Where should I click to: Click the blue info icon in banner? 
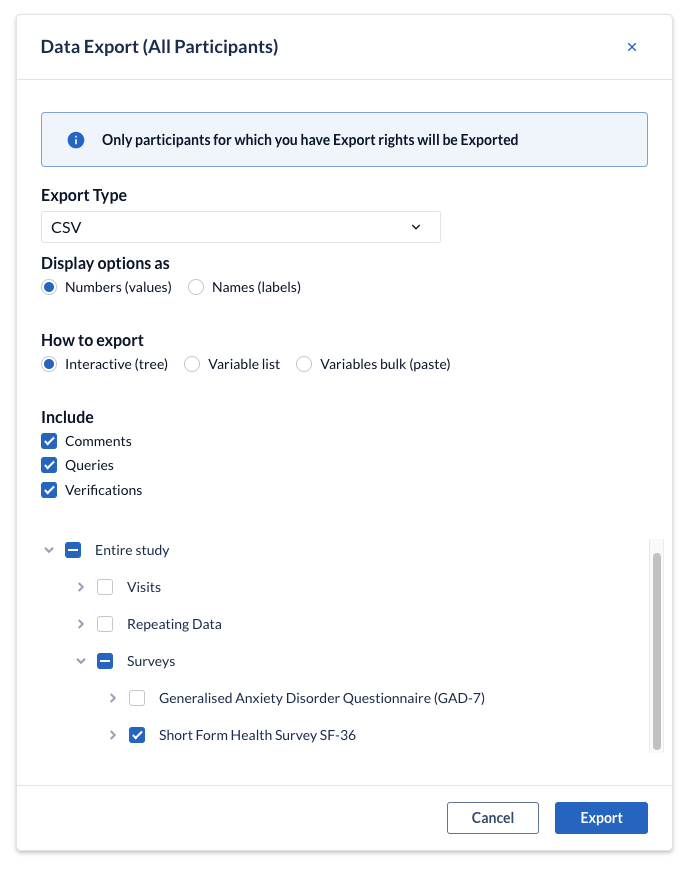76,140
